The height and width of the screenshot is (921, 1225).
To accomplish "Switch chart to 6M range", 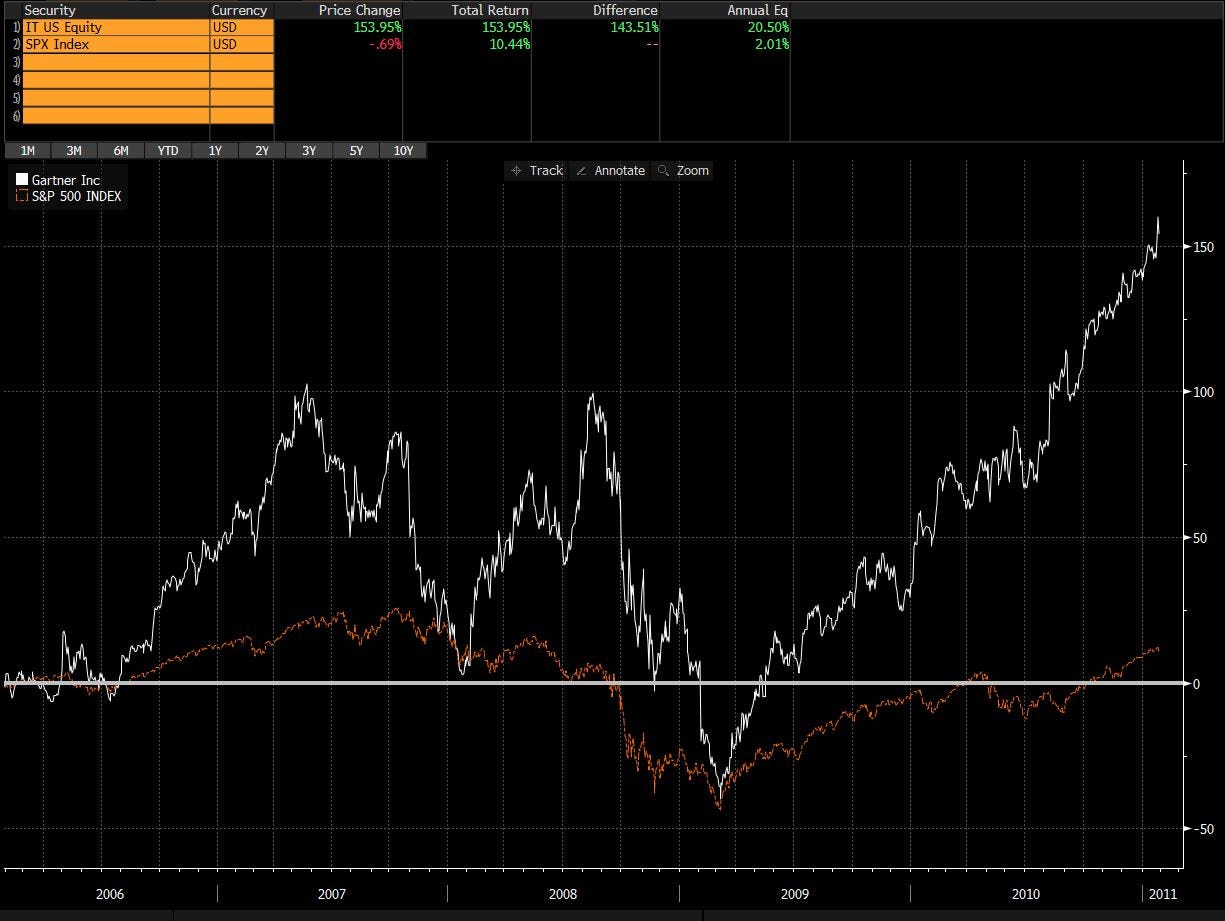I will (x=121, y=151).
